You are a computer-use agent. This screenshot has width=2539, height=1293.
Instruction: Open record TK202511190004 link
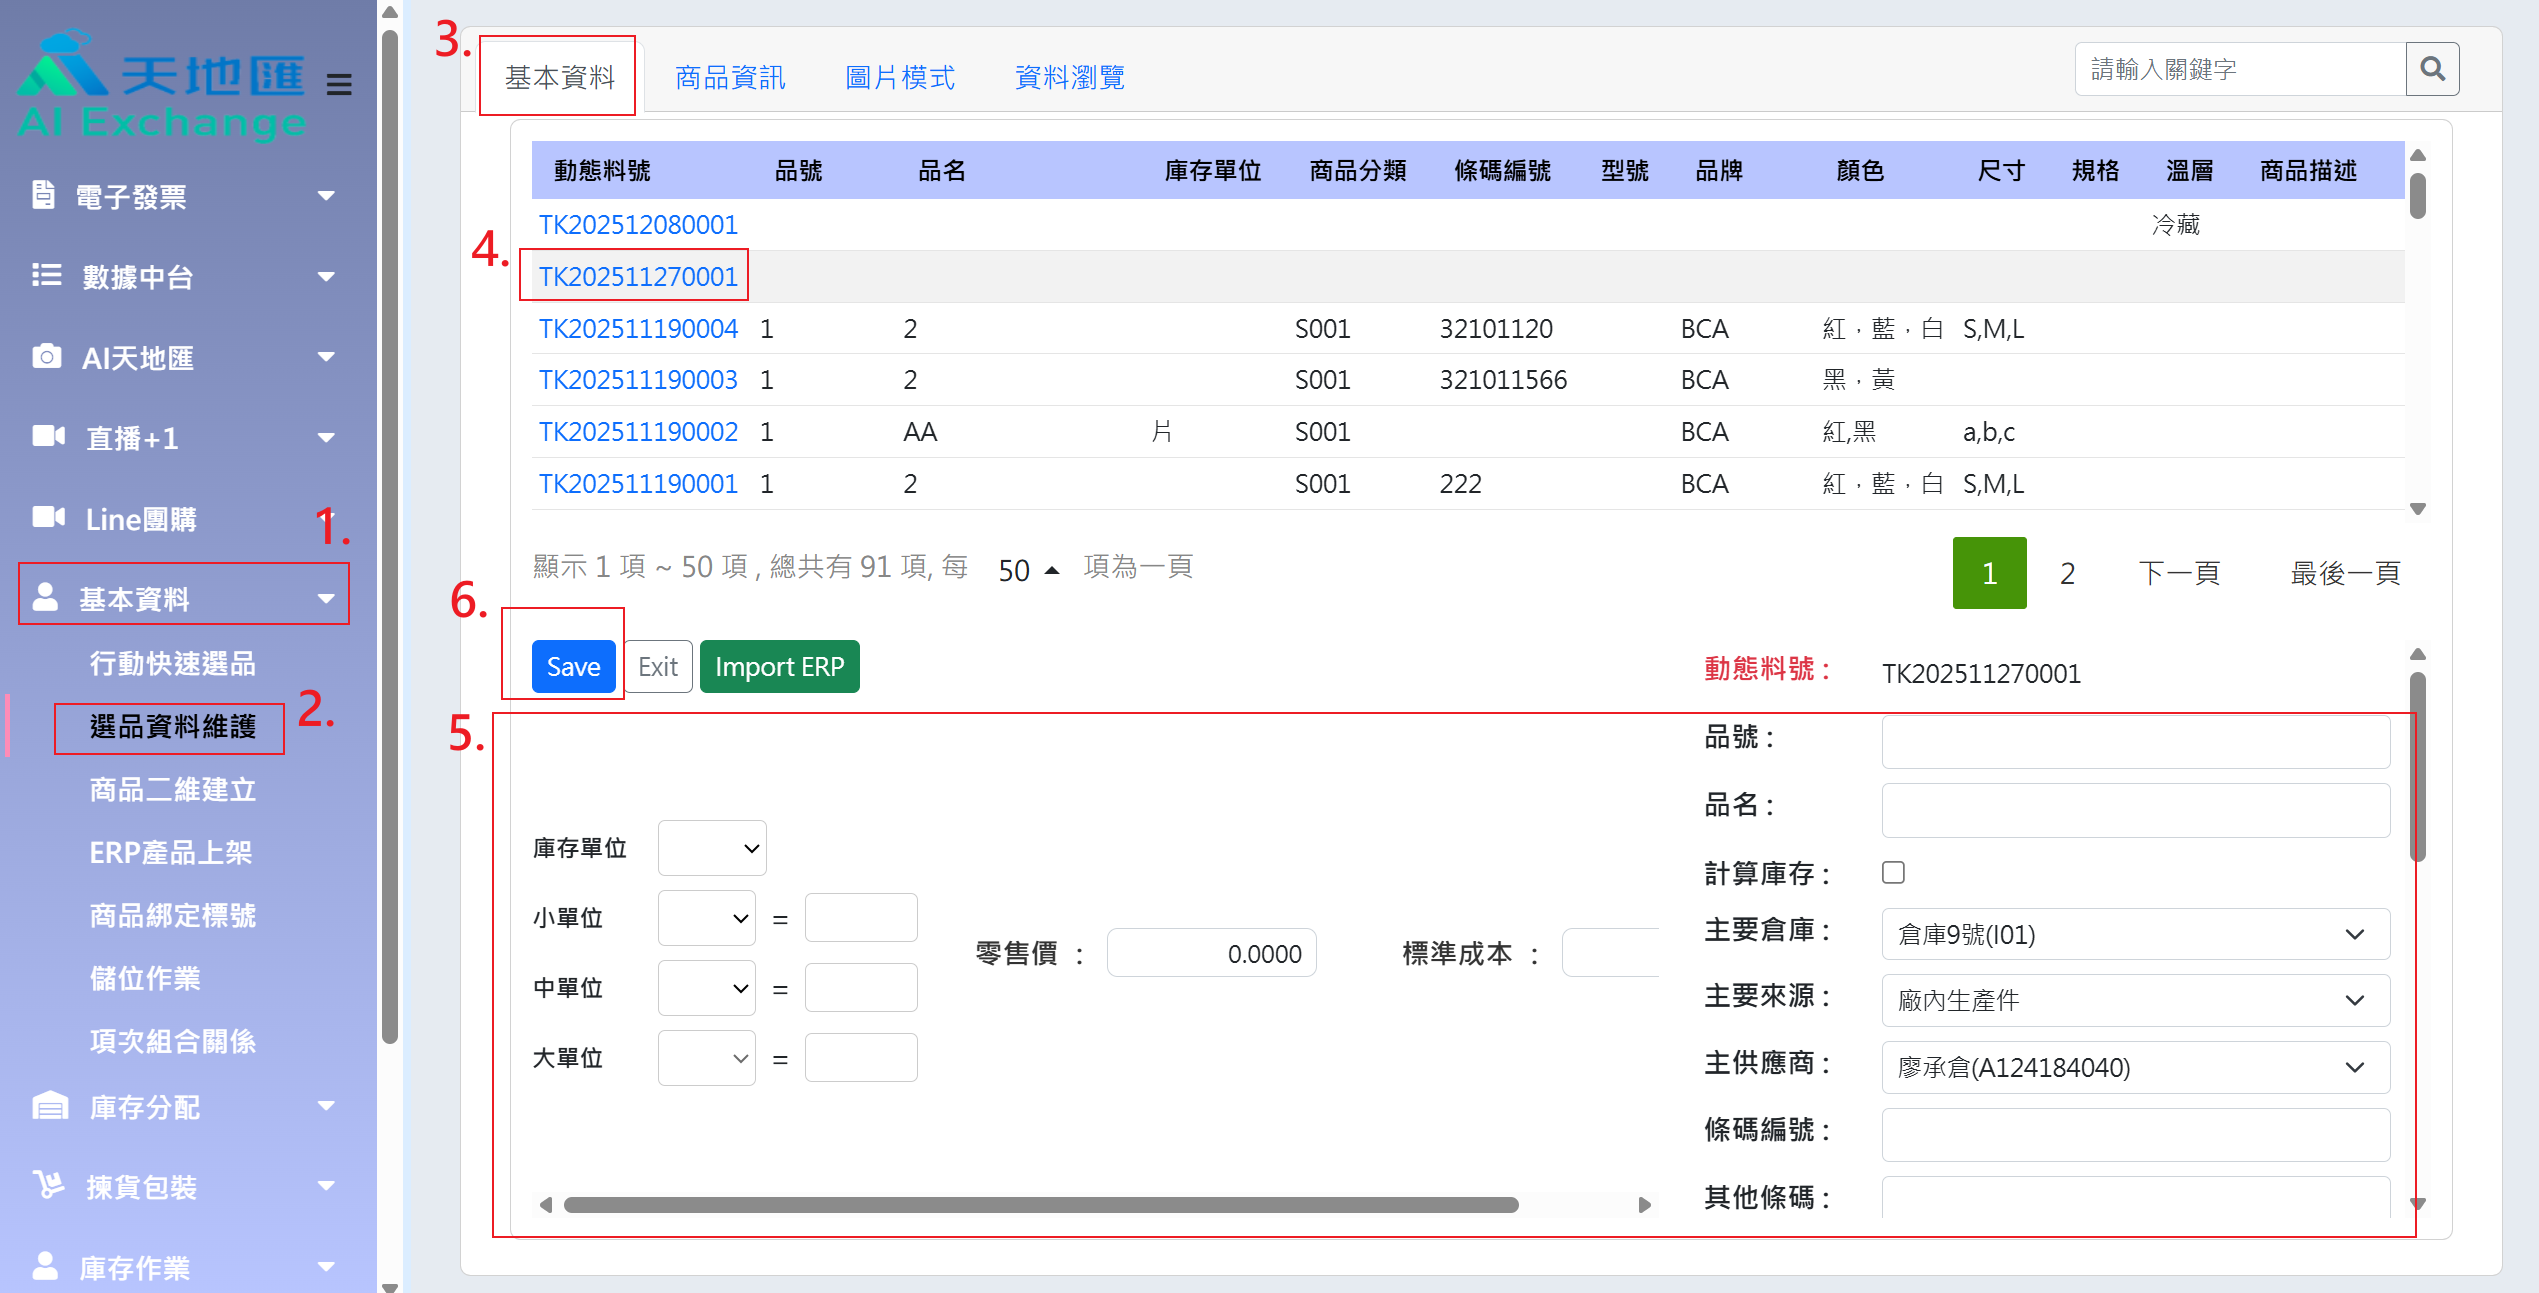638,328
